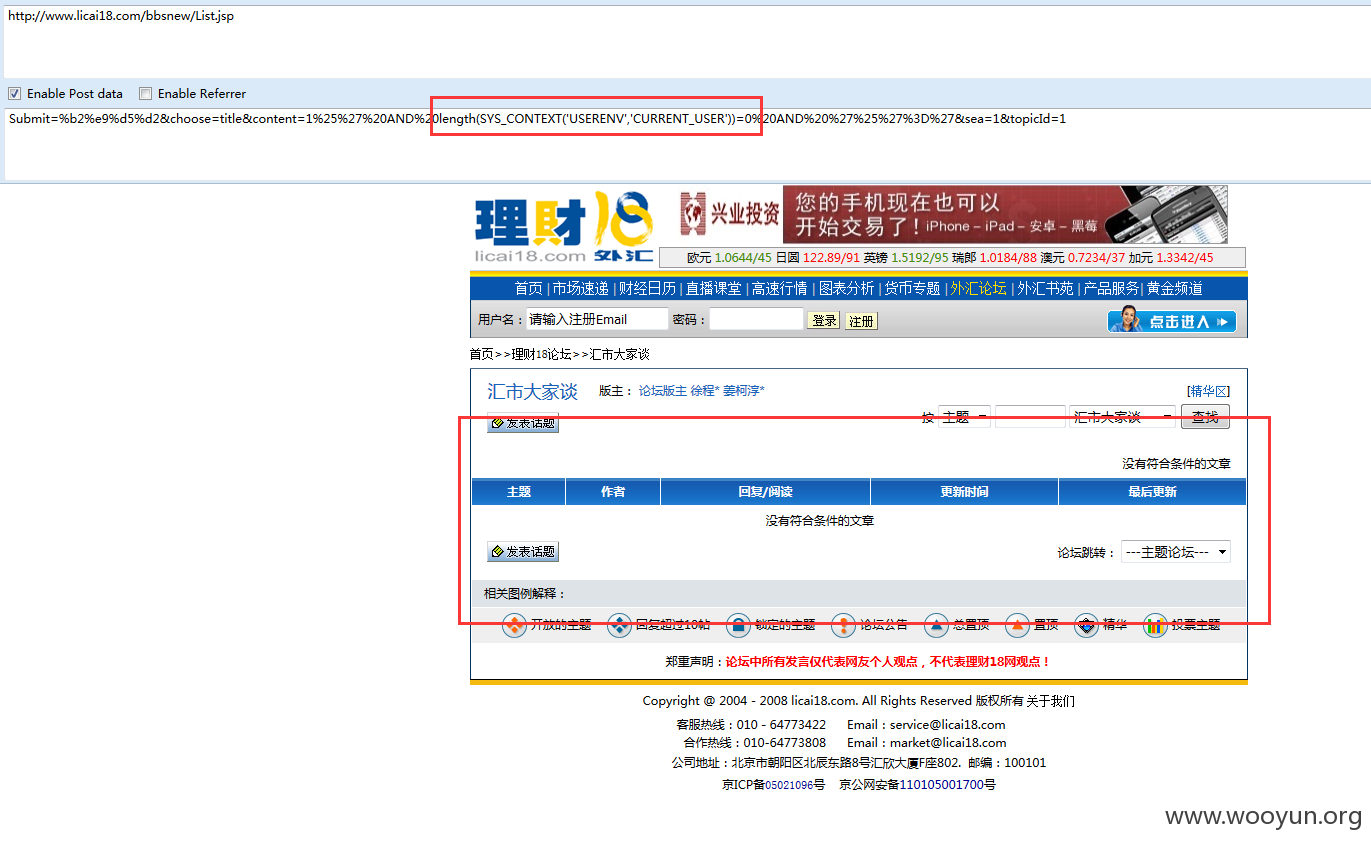The height and width of the screenshot is (845, 1371).
Task: Expand the 论坛跳转 主题论坛 dropdown
Action: (x=1175, y=552)
